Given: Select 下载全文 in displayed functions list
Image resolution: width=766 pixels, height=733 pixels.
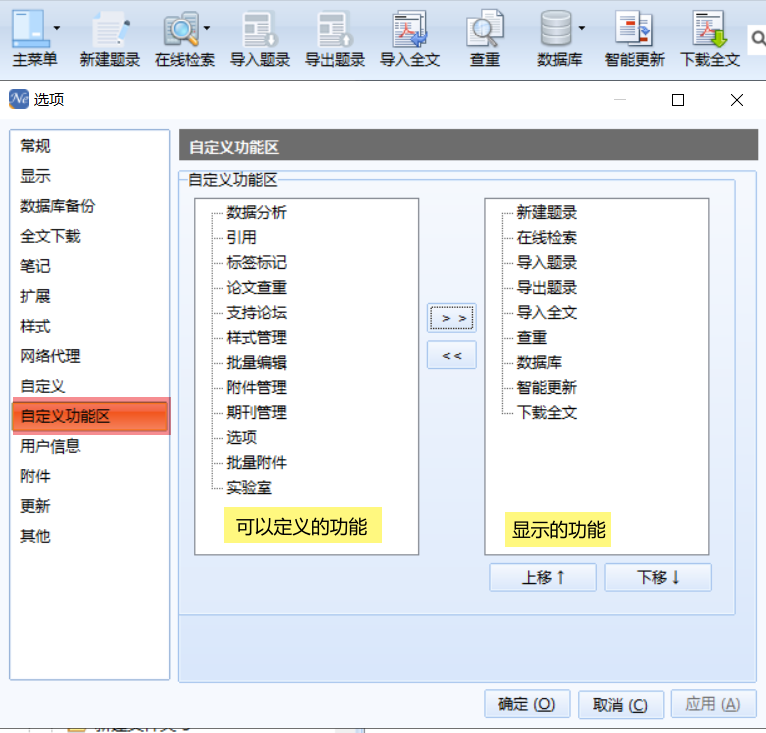Looking at the screenshot, I should tap(547, 412).
